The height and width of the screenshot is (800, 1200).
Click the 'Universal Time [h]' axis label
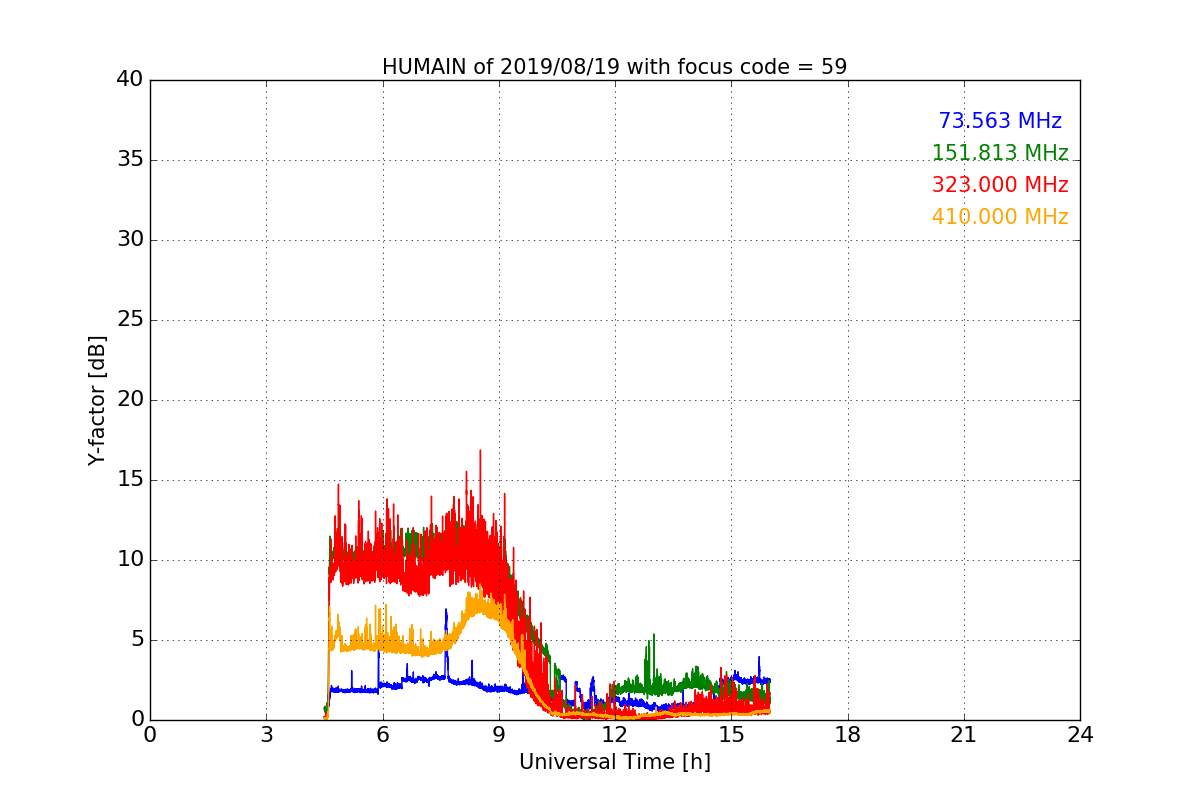pos(614,762)
